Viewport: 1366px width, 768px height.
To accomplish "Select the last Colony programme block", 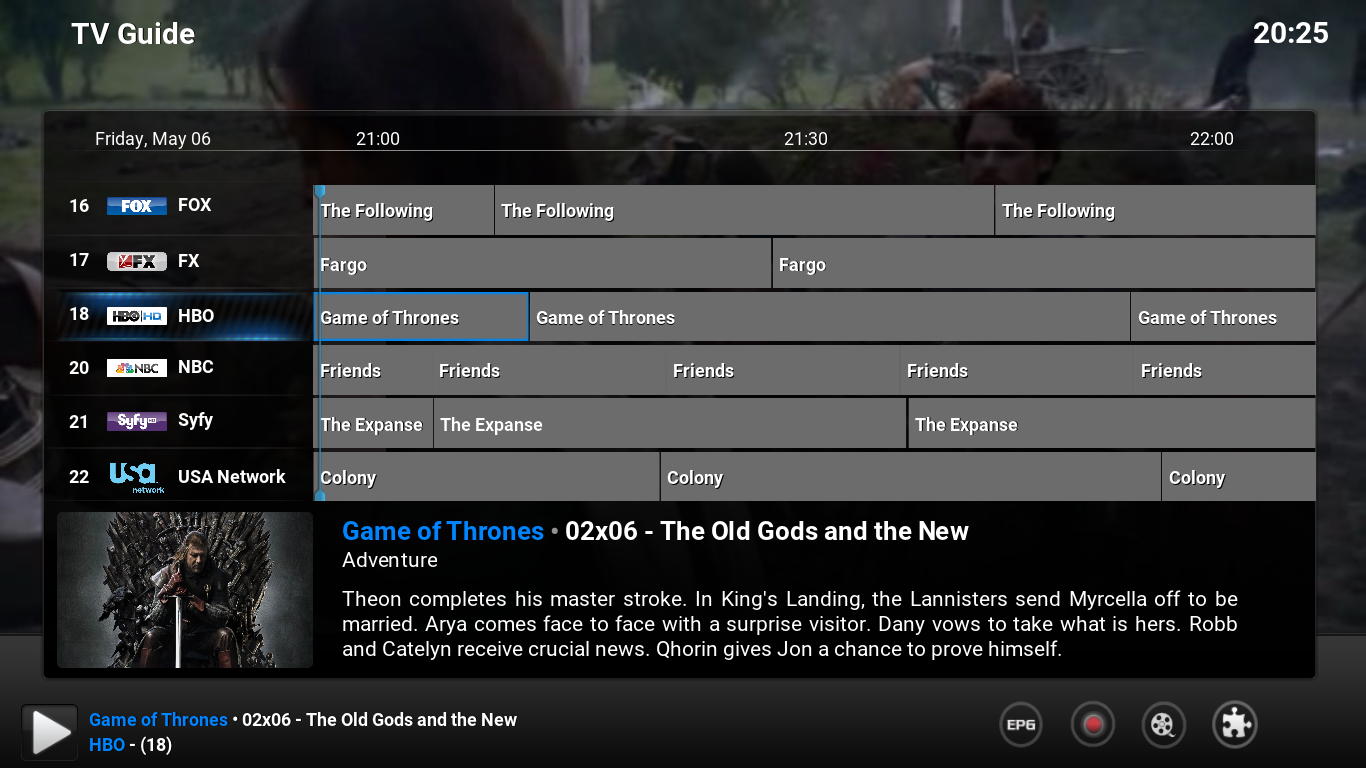I will (1239, 477).
